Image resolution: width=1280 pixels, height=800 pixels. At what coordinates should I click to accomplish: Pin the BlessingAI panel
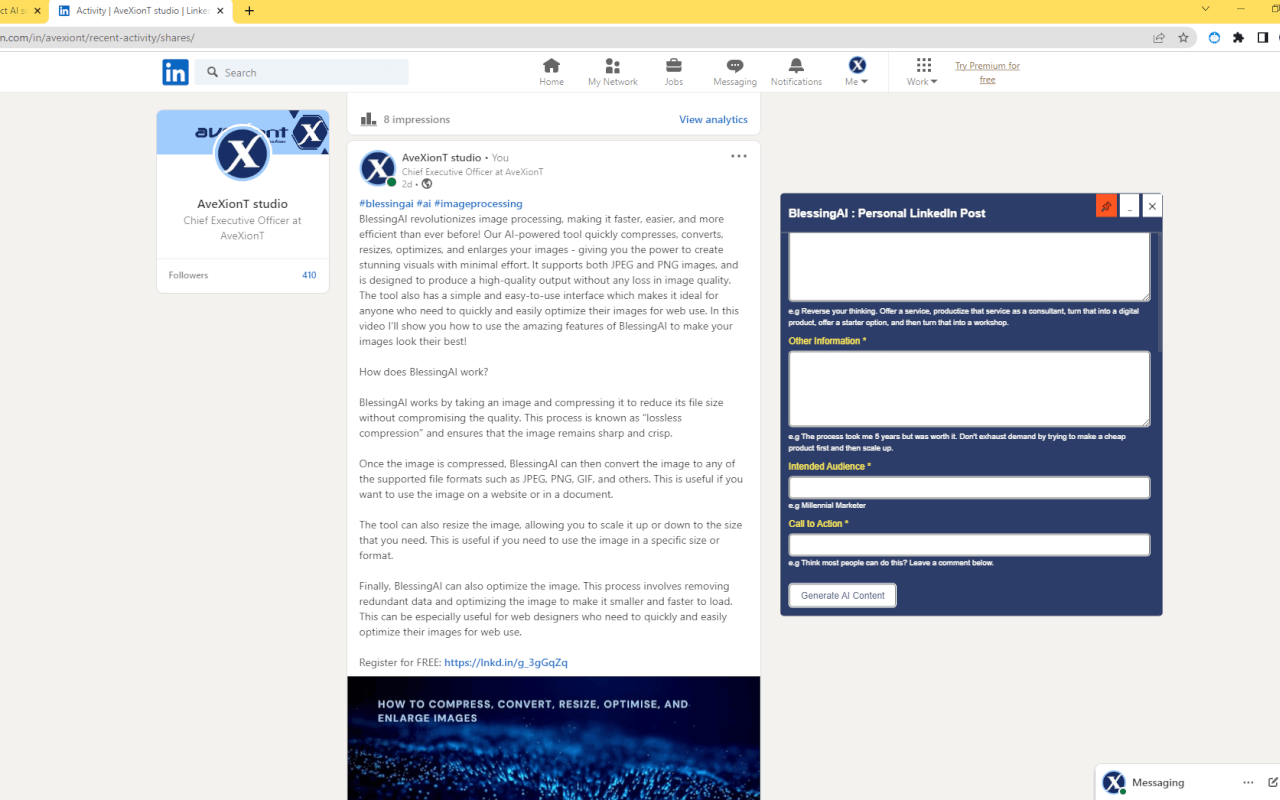click(x=1106, y=206)
